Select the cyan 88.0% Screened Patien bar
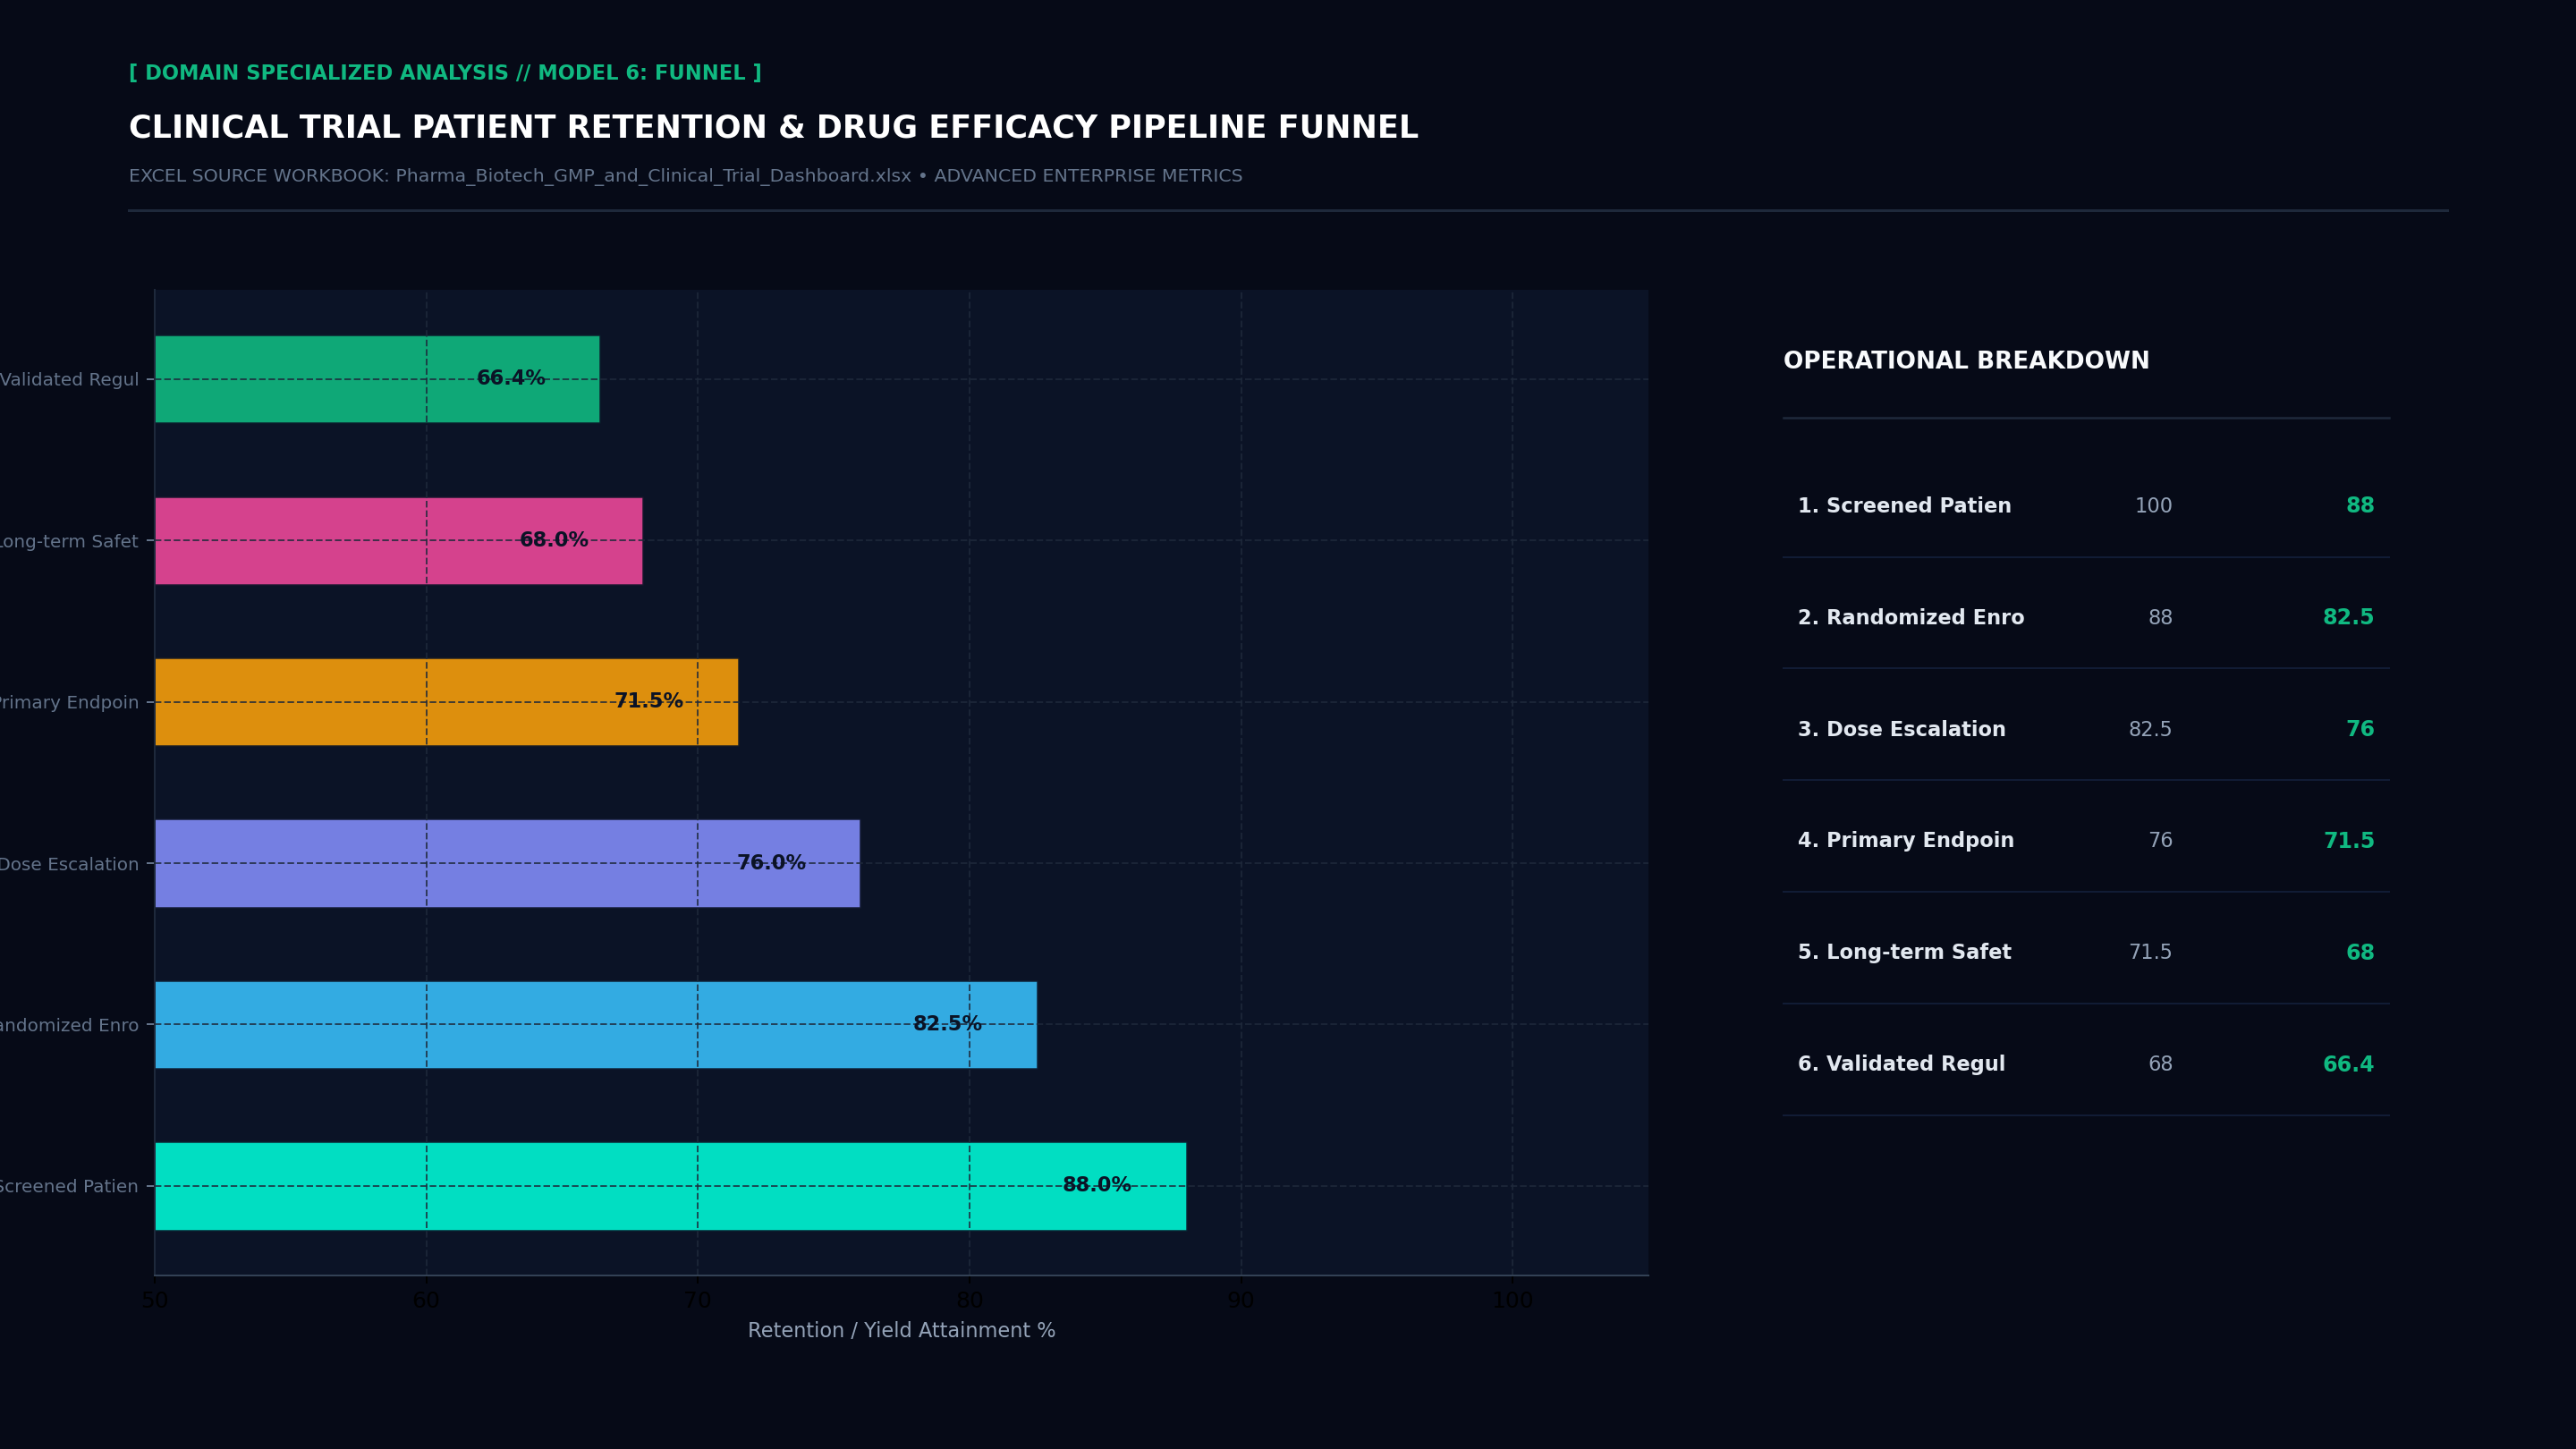The height and width of the screenshot is (1449, 2576). tap(670, 1186)
